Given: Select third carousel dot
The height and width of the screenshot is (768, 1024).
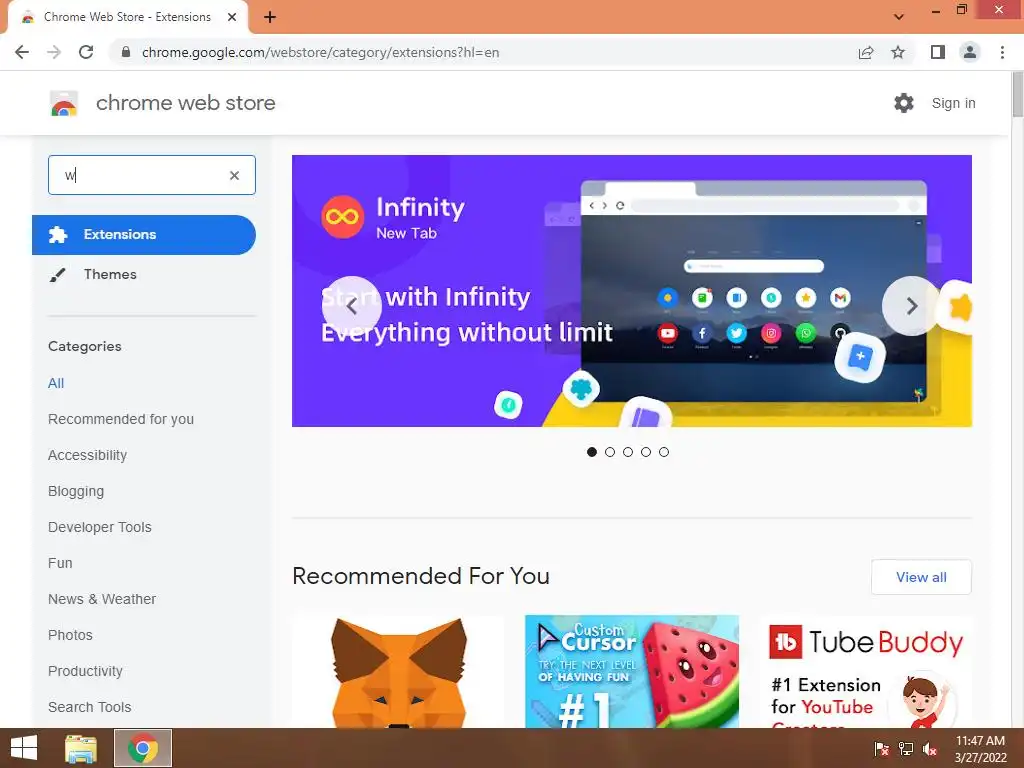Looking at the screenshot, I should (628, 452).
